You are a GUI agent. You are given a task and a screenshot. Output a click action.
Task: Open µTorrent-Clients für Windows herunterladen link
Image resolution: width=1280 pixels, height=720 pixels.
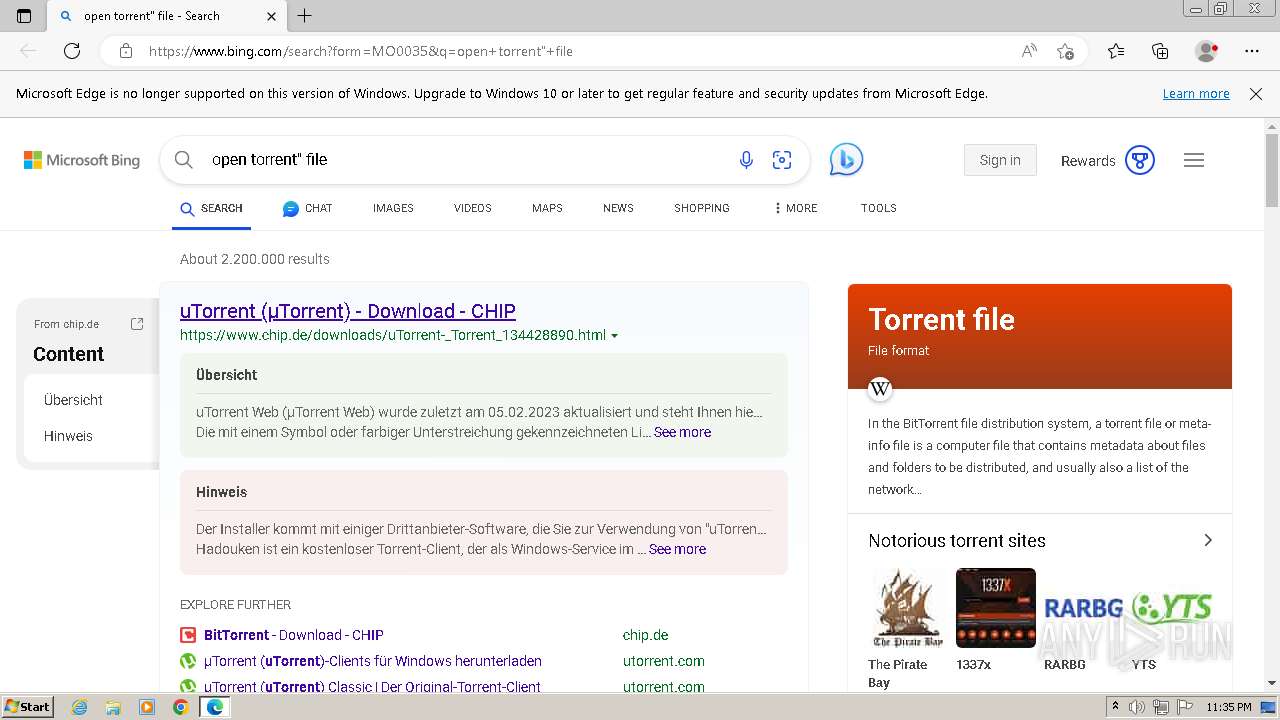(x=373, y=661)
